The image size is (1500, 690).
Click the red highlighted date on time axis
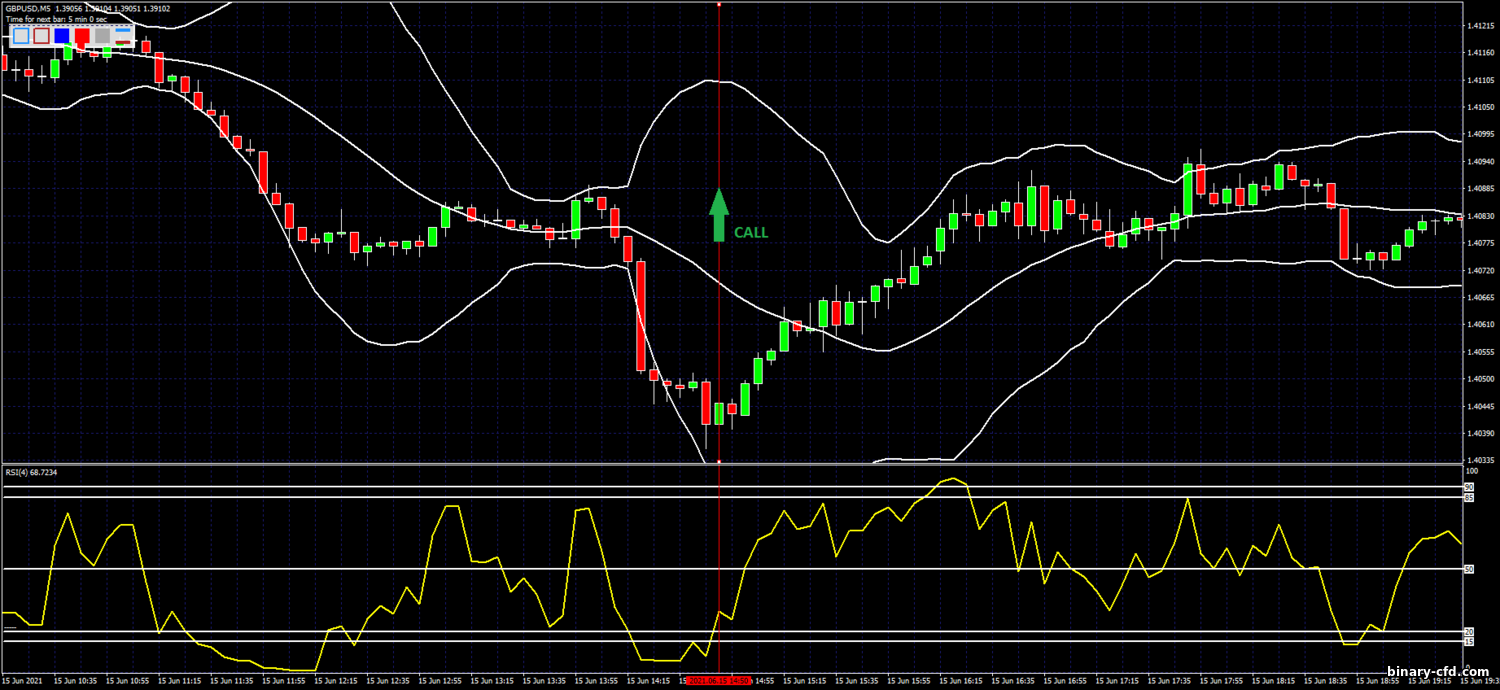tap(719, 681)
